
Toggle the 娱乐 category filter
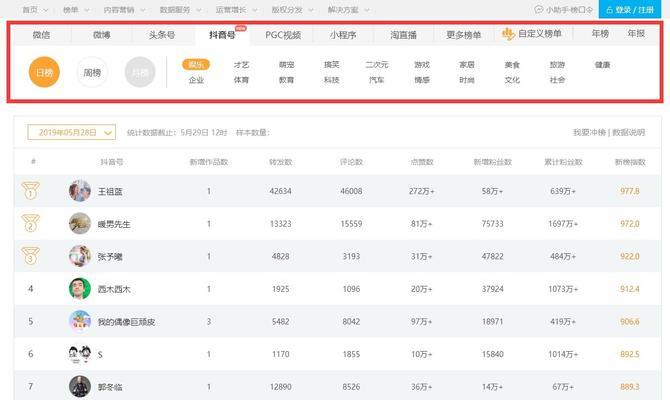tap(196, 65)
